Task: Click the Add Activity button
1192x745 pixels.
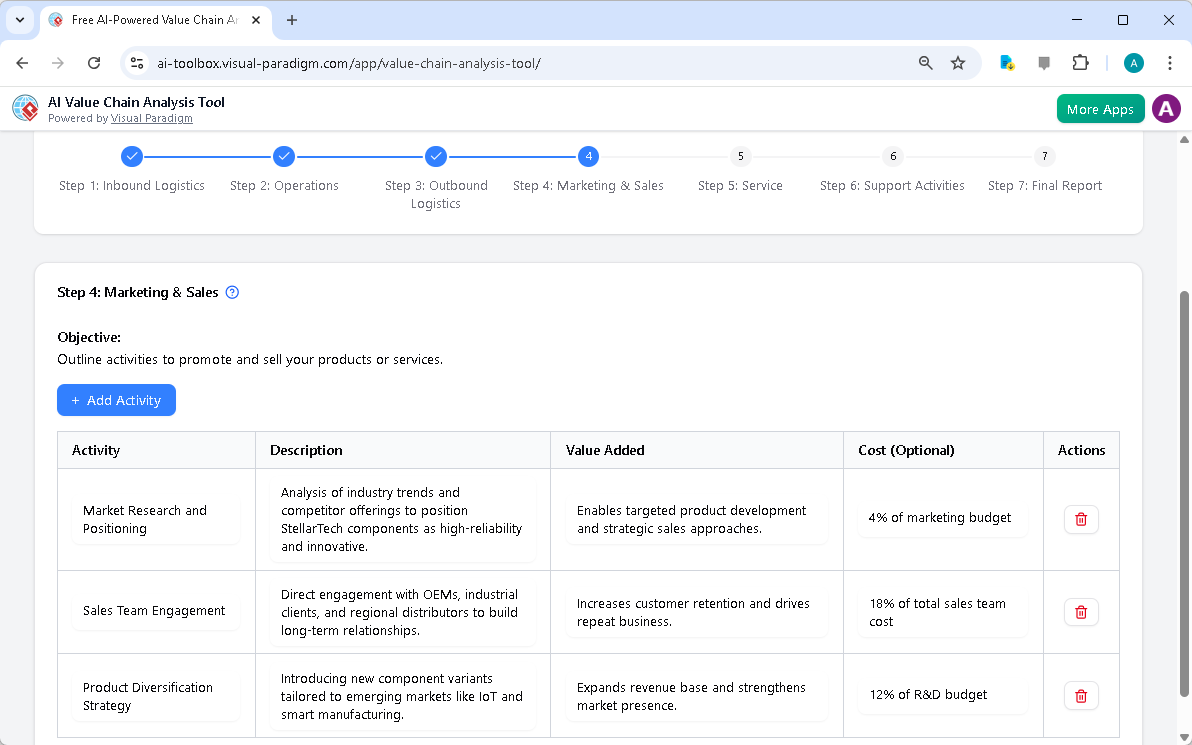Action: [116, 400]
